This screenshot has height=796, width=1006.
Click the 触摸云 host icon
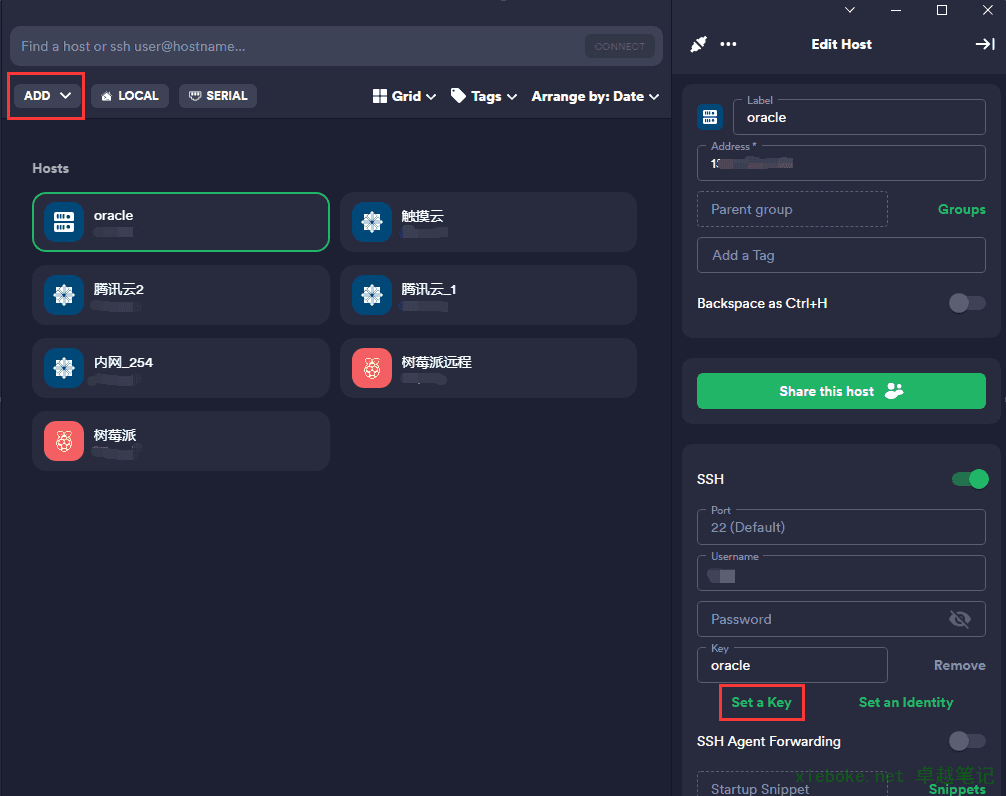point(372,222)
